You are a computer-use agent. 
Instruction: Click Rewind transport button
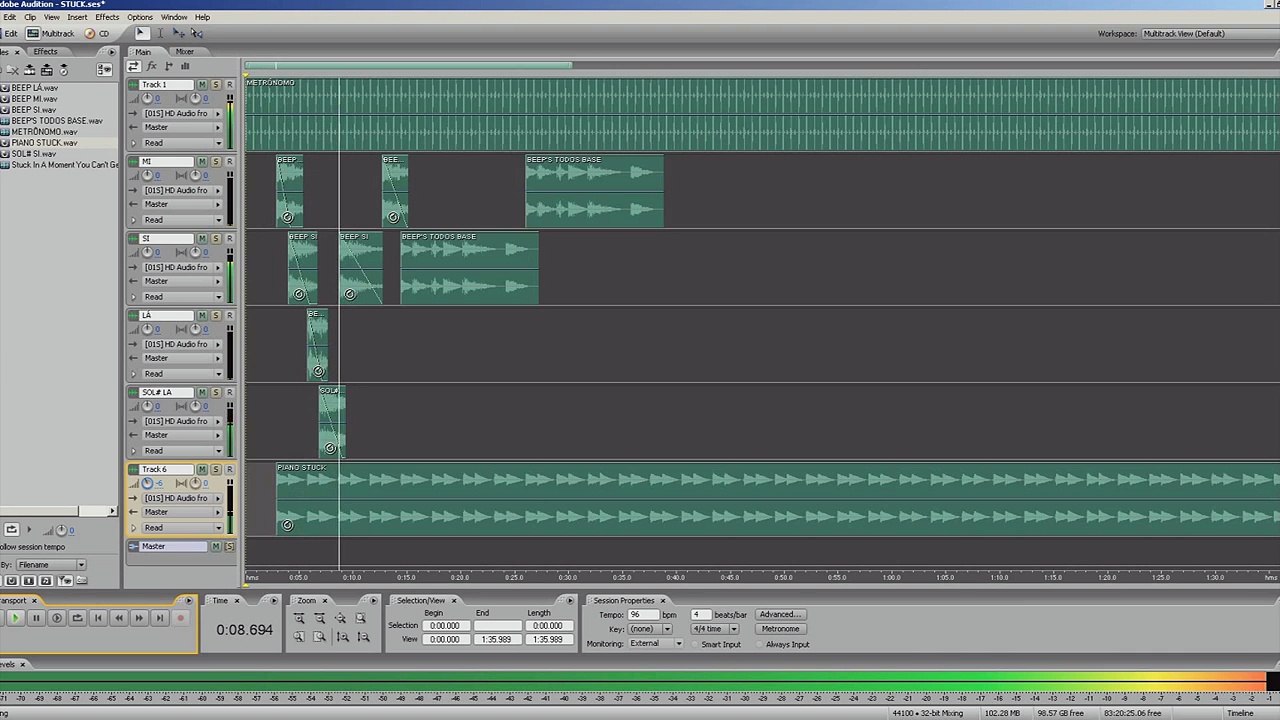point(118,618)
